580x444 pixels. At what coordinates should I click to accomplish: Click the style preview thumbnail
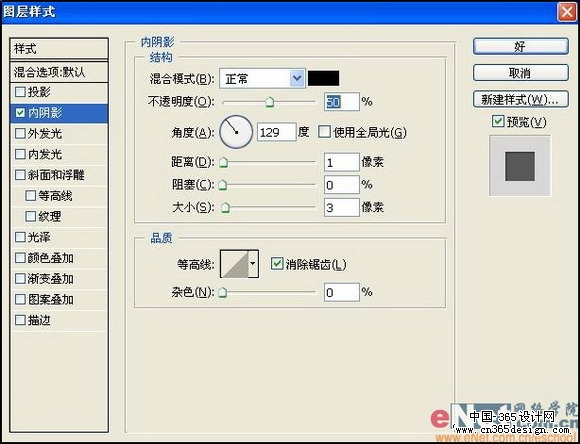pos(520,166)
